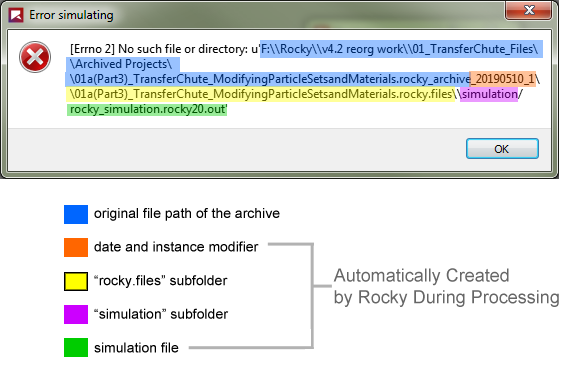Viewport: 569px width, 377px height.
Task: Click the purple legend color square
Action: pyautogui.click(x=76, y=314)
